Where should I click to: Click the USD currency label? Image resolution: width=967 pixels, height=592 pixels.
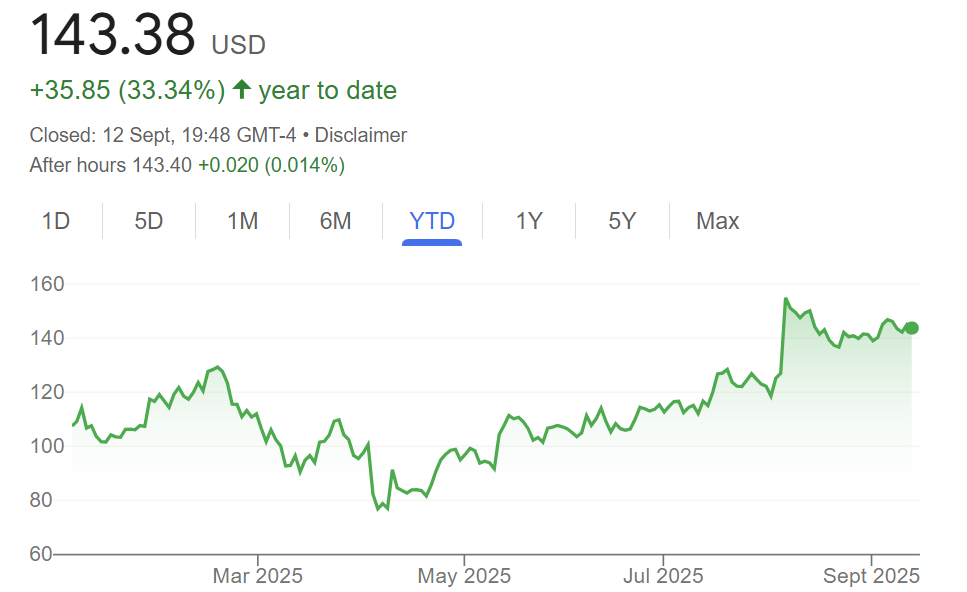(x=238, y=45)
